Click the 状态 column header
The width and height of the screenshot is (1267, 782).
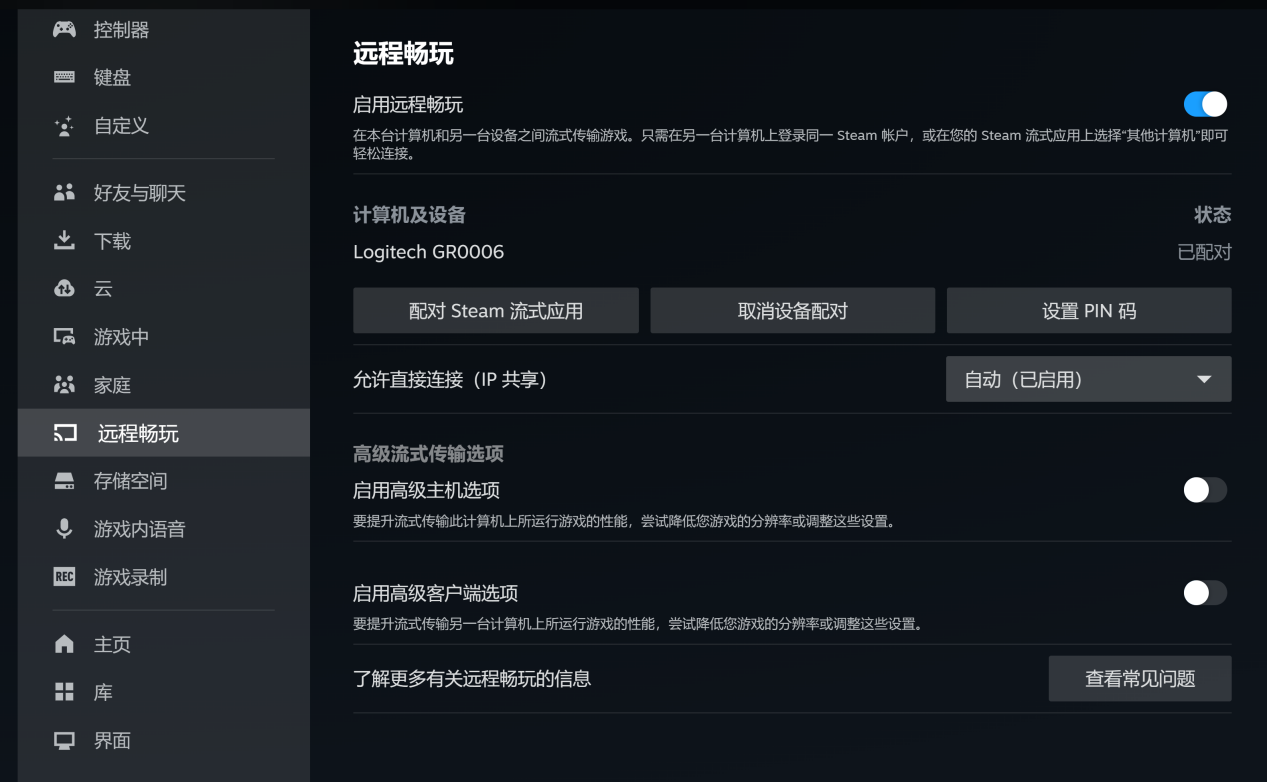point(1212,215)
